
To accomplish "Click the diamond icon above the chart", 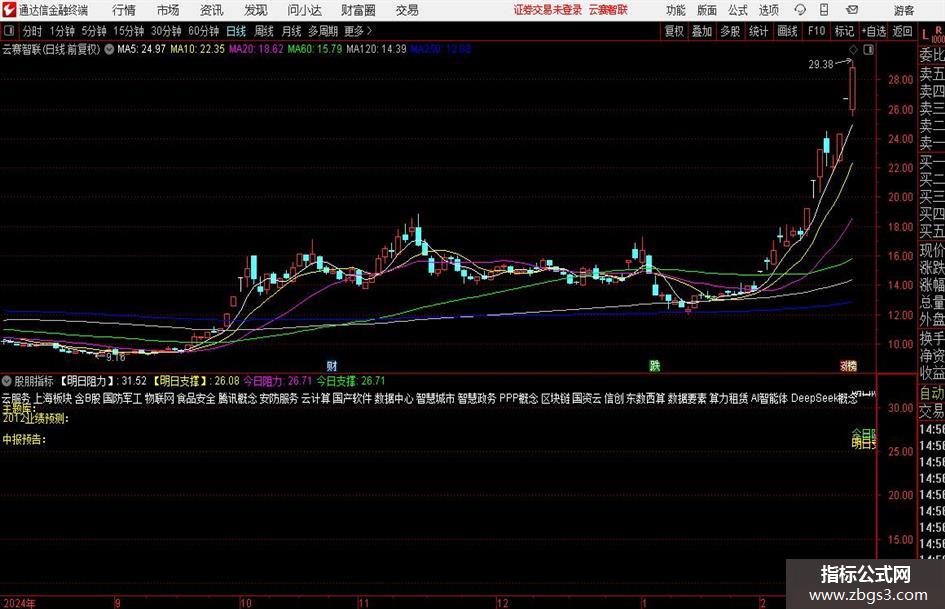I will click(853, 50).
